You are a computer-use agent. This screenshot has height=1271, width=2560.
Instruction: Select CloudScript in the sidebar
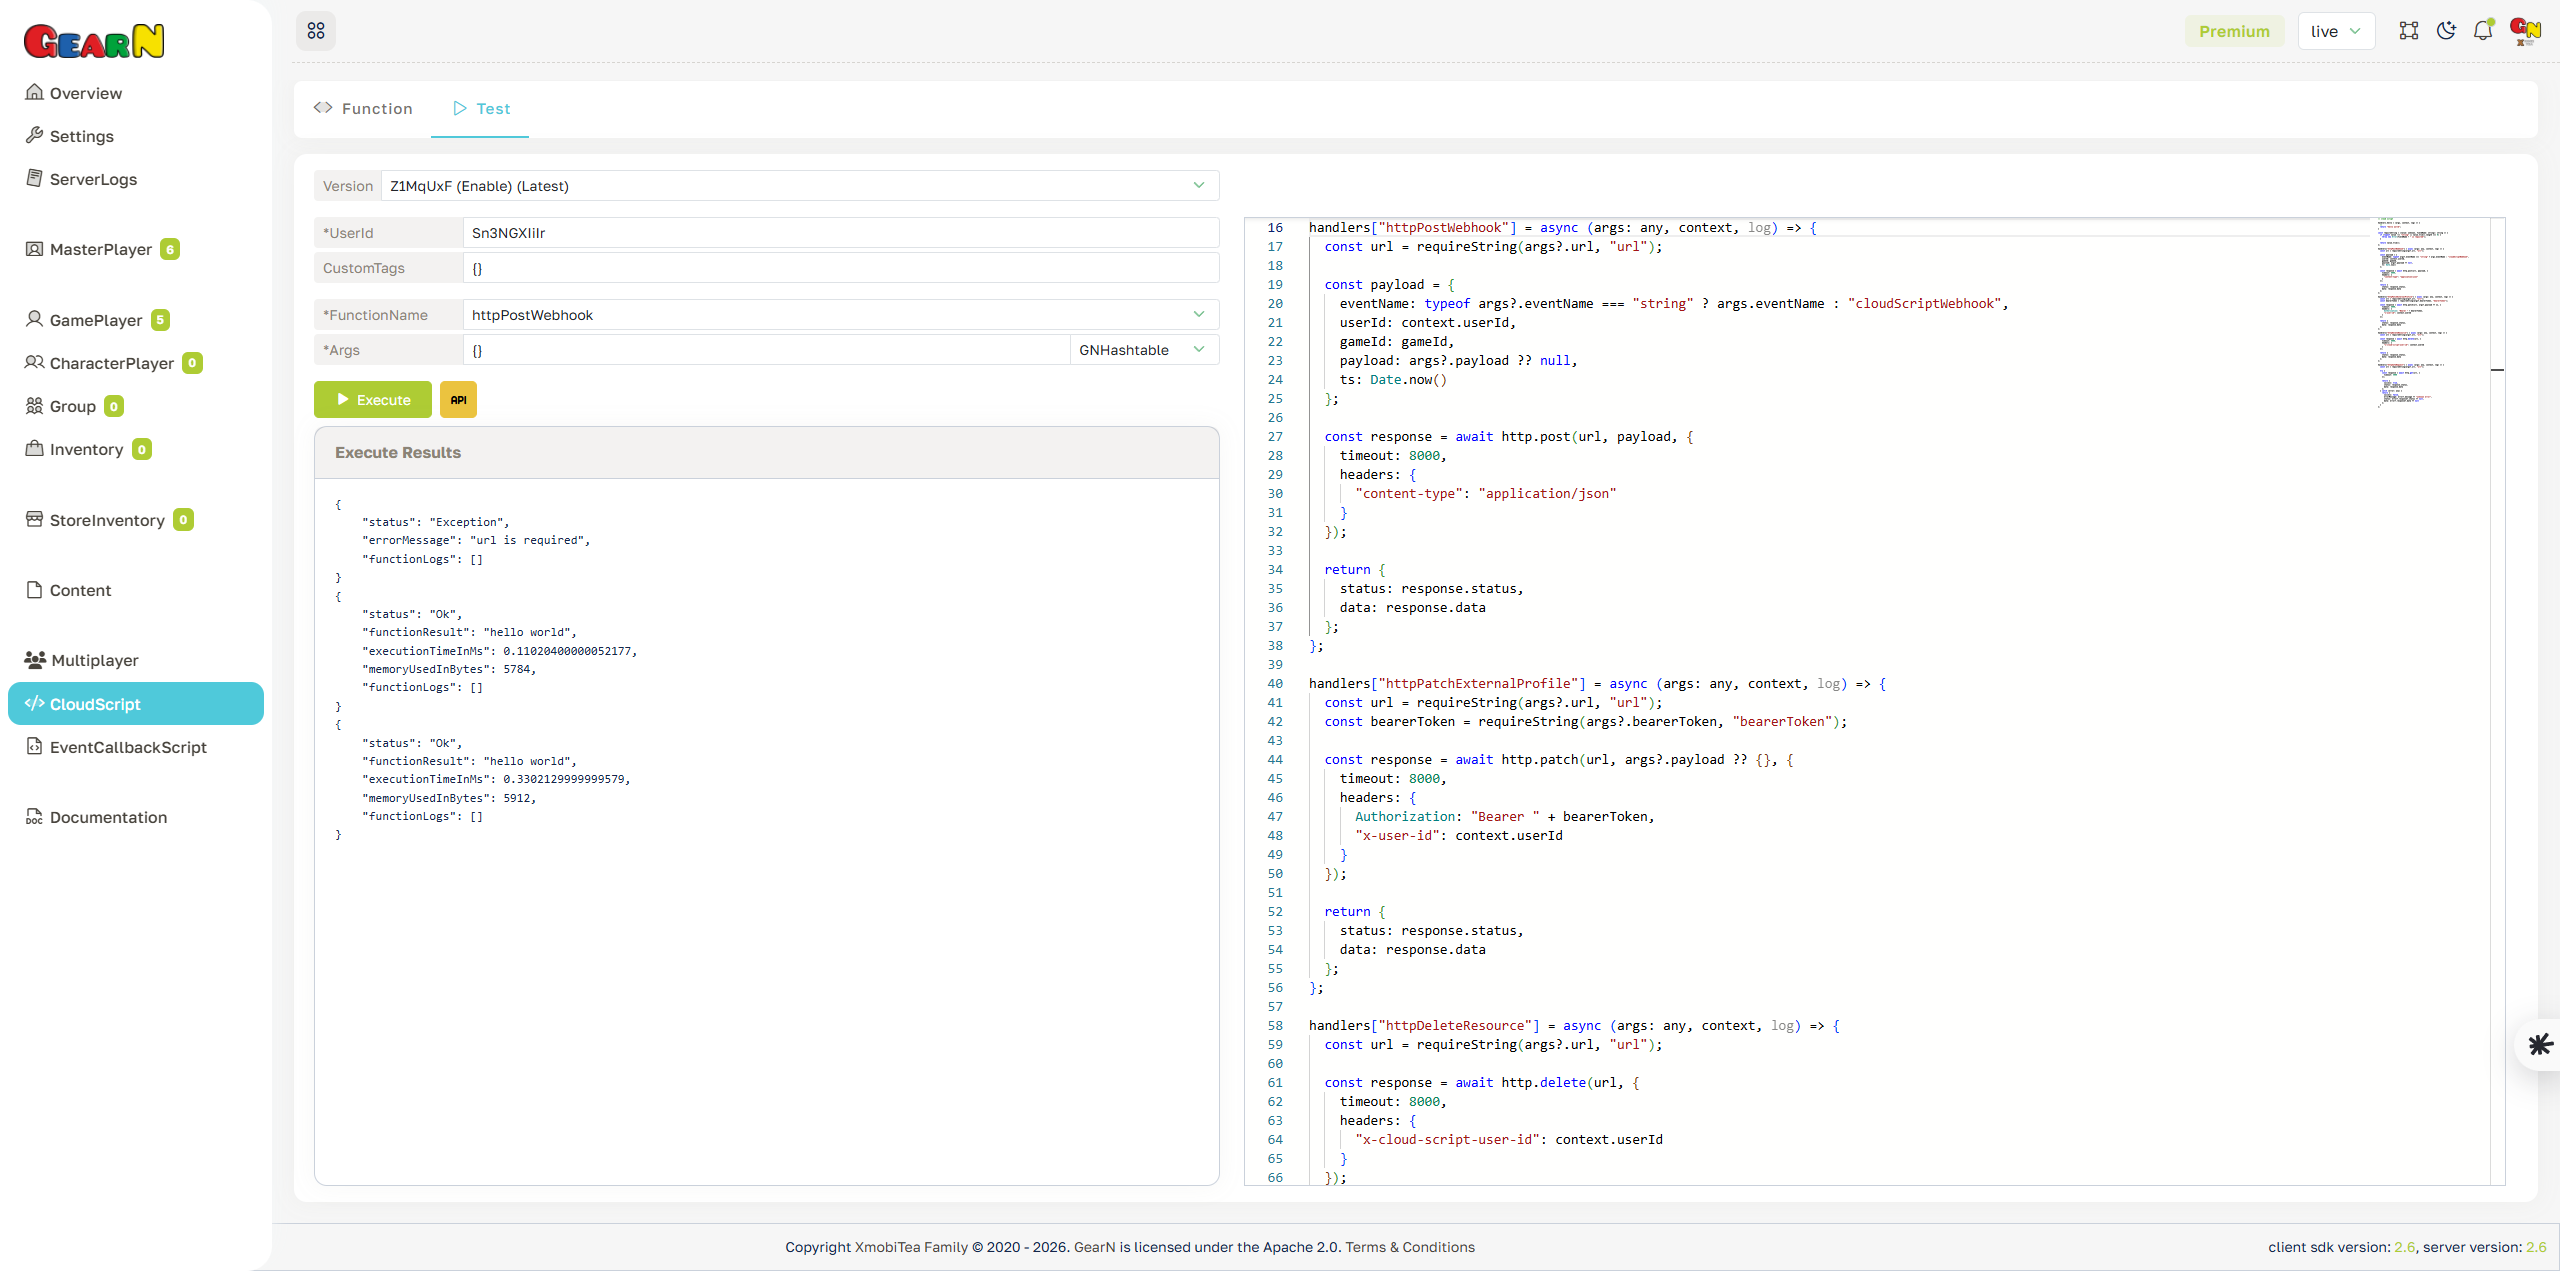(95, 703)
